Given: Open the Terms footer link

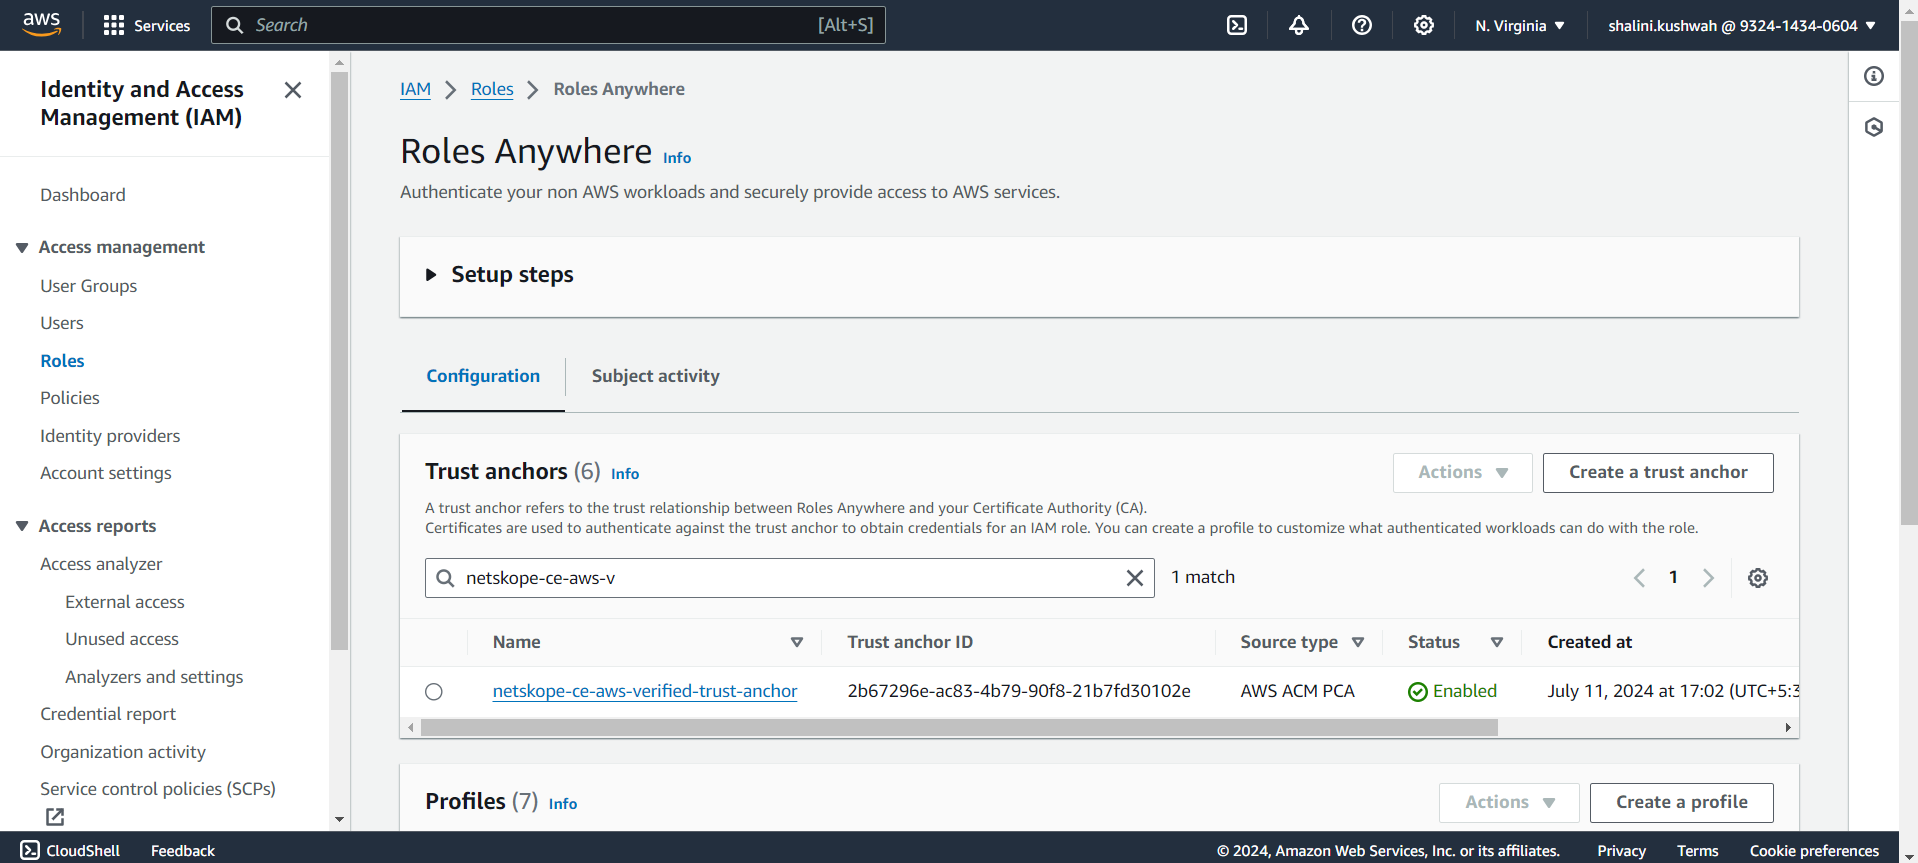Looking at the screenshot, I should [1697, 850].
